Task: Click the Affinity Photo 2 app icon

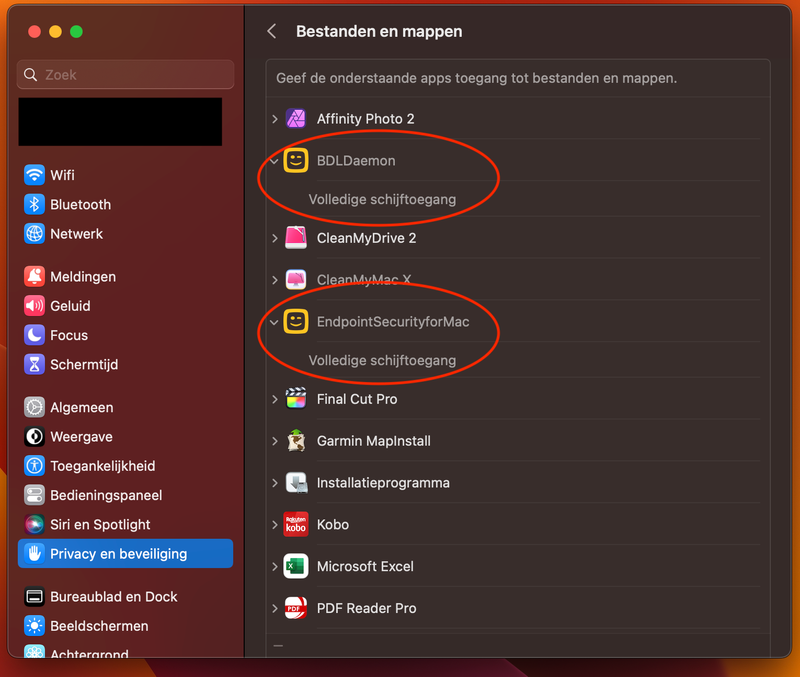Action: click(x=295, y=119)
